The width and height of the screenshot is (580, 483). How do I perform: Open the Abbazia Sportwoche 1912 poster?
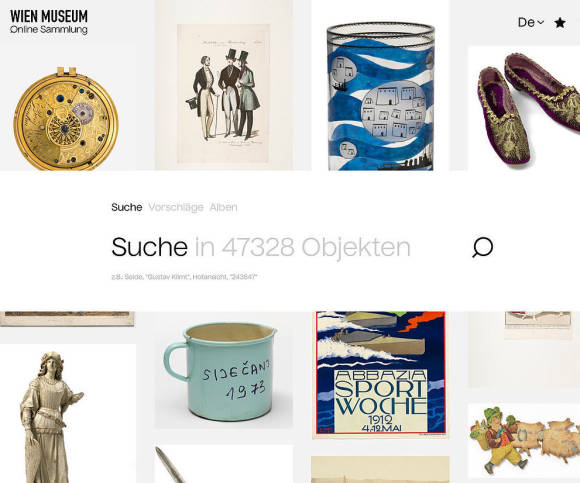coord(380,375)
